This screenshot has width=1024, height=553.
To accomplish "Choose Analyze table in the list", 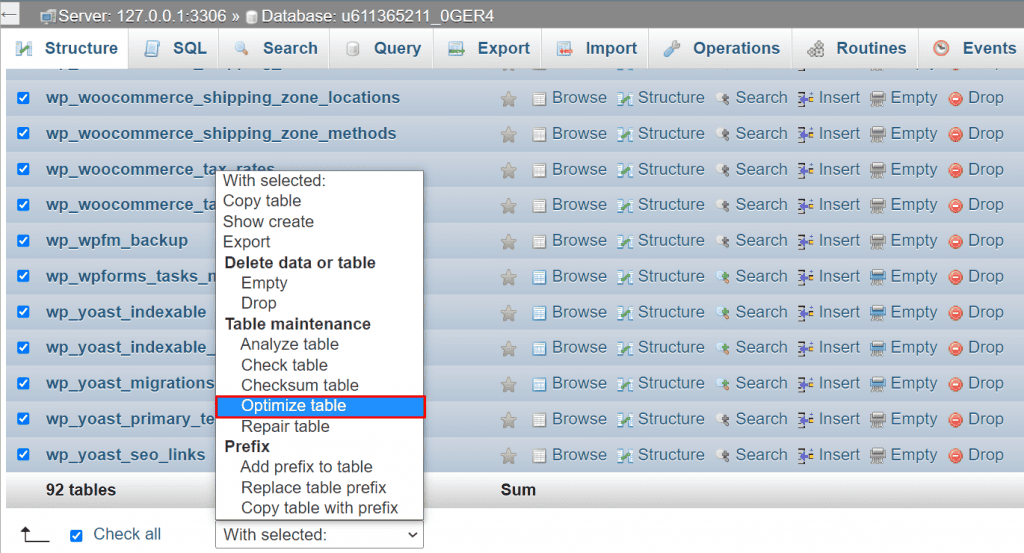I will click(289, 345).
